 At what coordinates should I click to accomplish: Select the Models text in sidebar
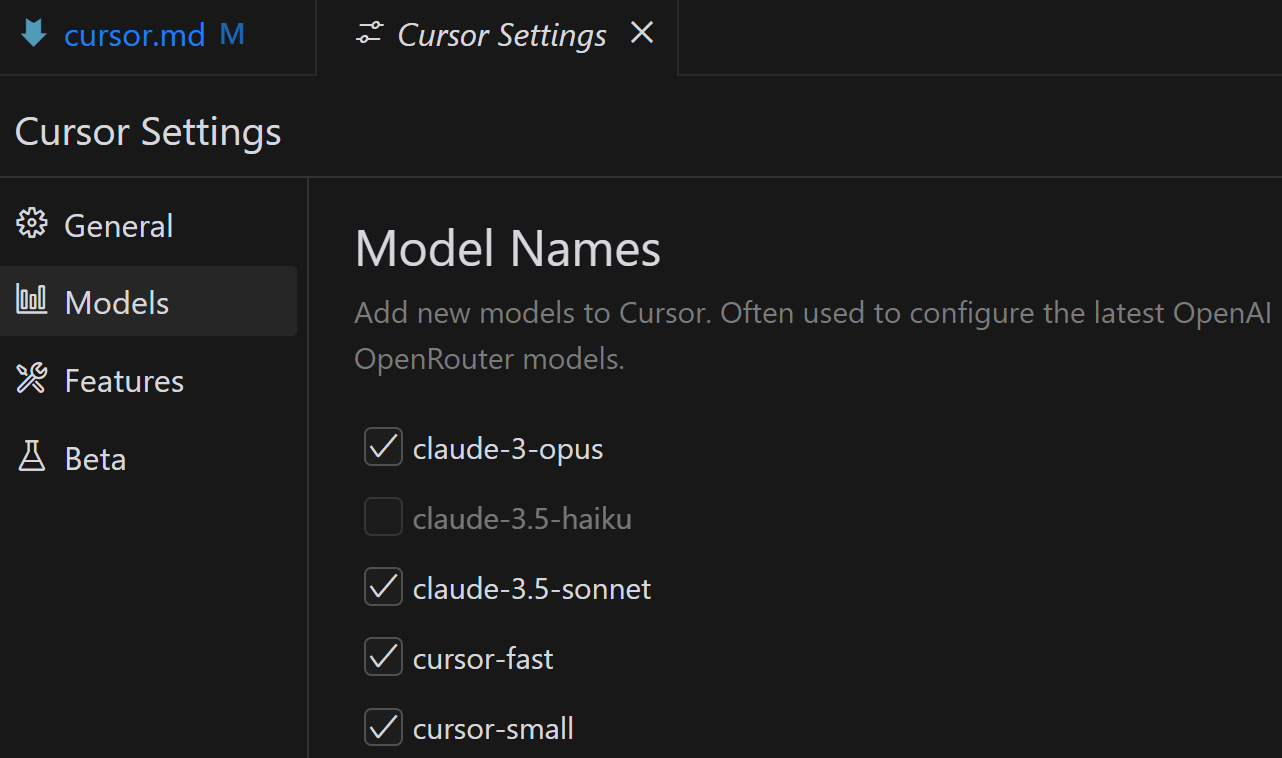pos(117,303)
